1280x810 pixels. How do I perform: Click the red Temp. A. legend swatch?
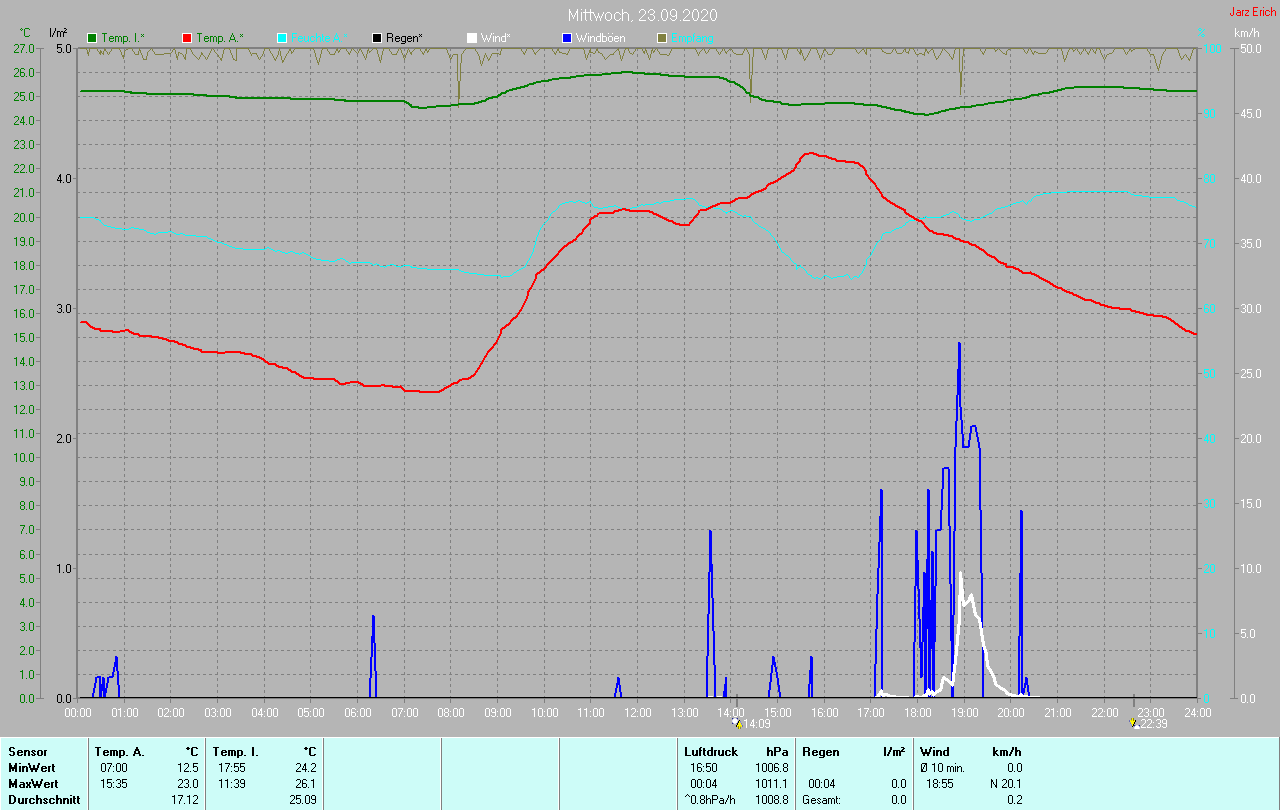(187, 38)
